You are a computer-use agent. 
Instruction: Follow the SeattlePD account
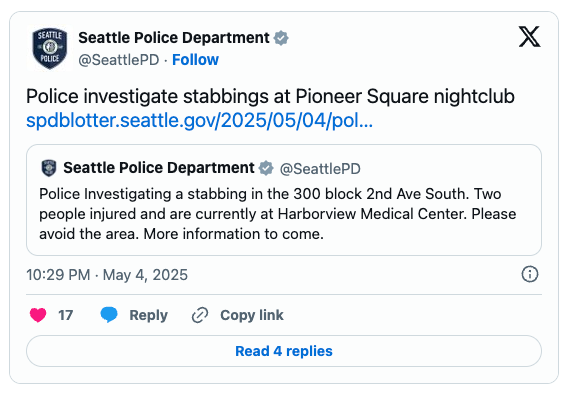pyautogui.click(x=195, y=60)
